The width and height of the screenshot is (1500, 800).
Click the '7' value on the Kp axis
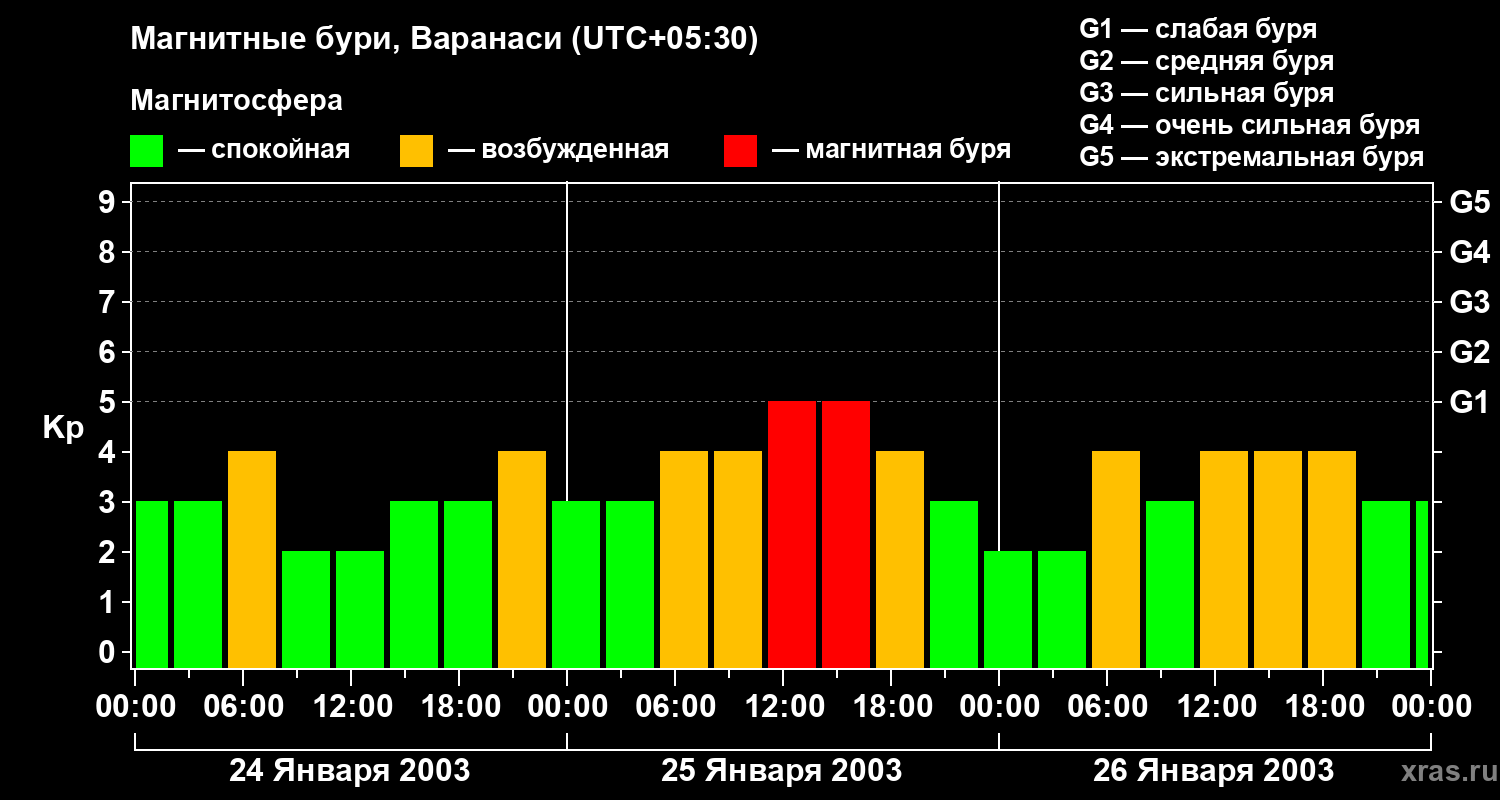tap(109, 302)
